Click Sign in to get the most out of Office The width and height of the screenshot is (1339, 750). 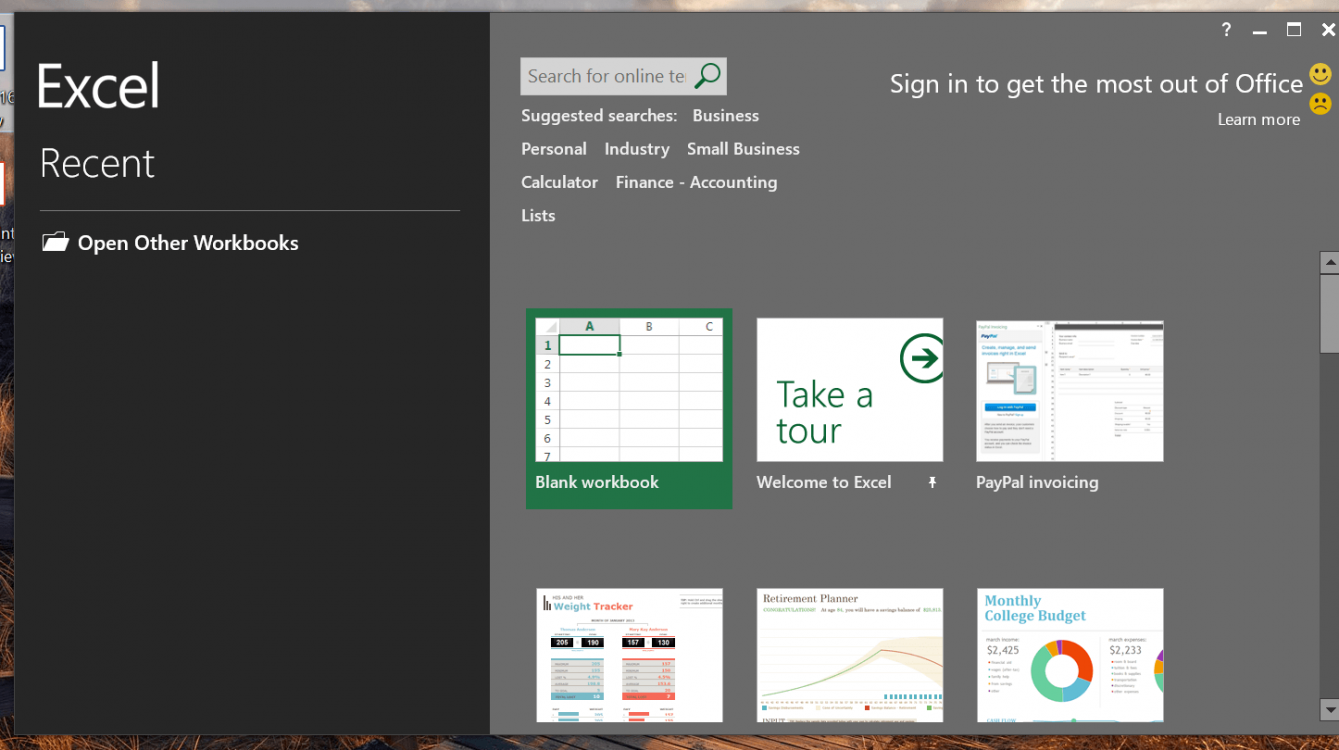[x=1096, y=84]
